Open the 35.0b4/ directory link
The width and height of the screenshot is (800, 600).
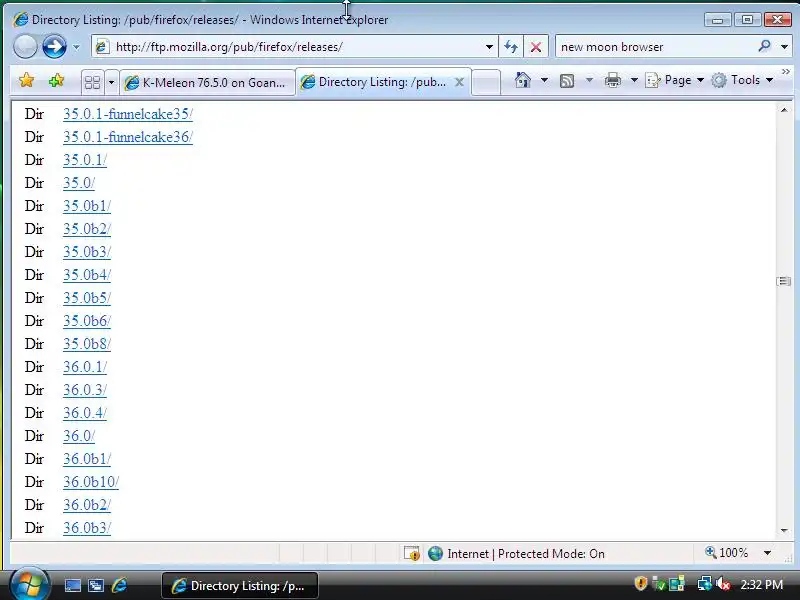pos(87,274)
